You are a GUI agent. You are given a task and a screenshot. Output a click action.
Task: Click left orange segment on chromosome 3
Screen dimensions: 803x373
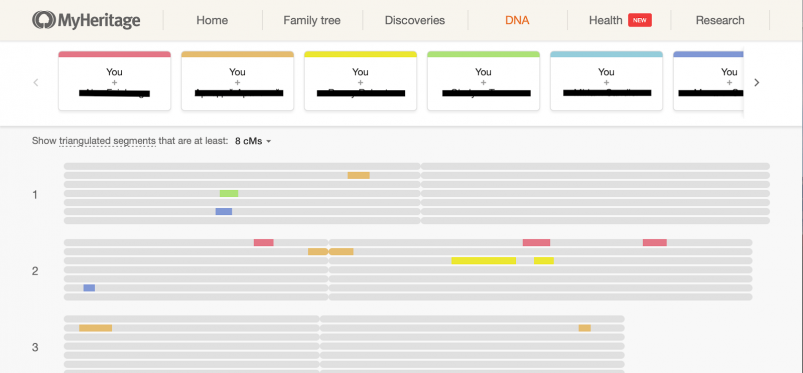pyautogui.click(x=95, y=328)
